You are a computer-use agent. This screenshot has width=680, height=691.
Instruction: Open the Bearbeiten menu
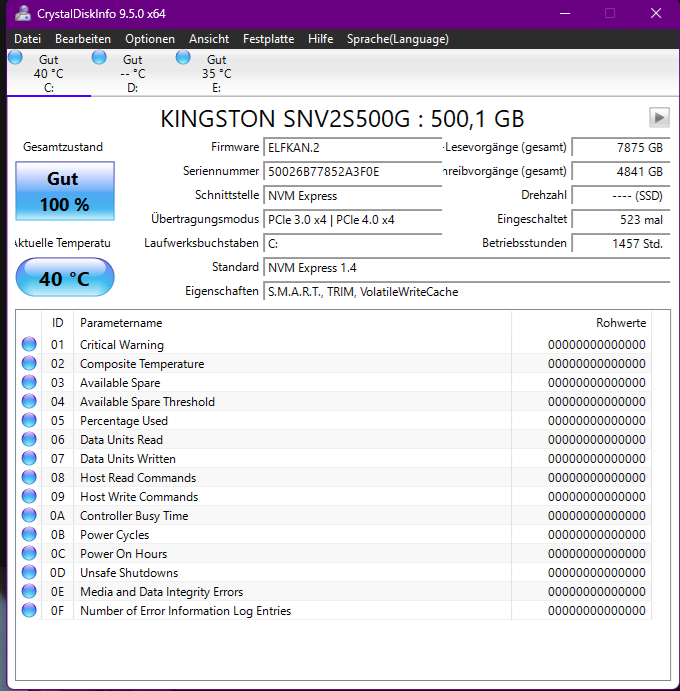coord(83,39)
